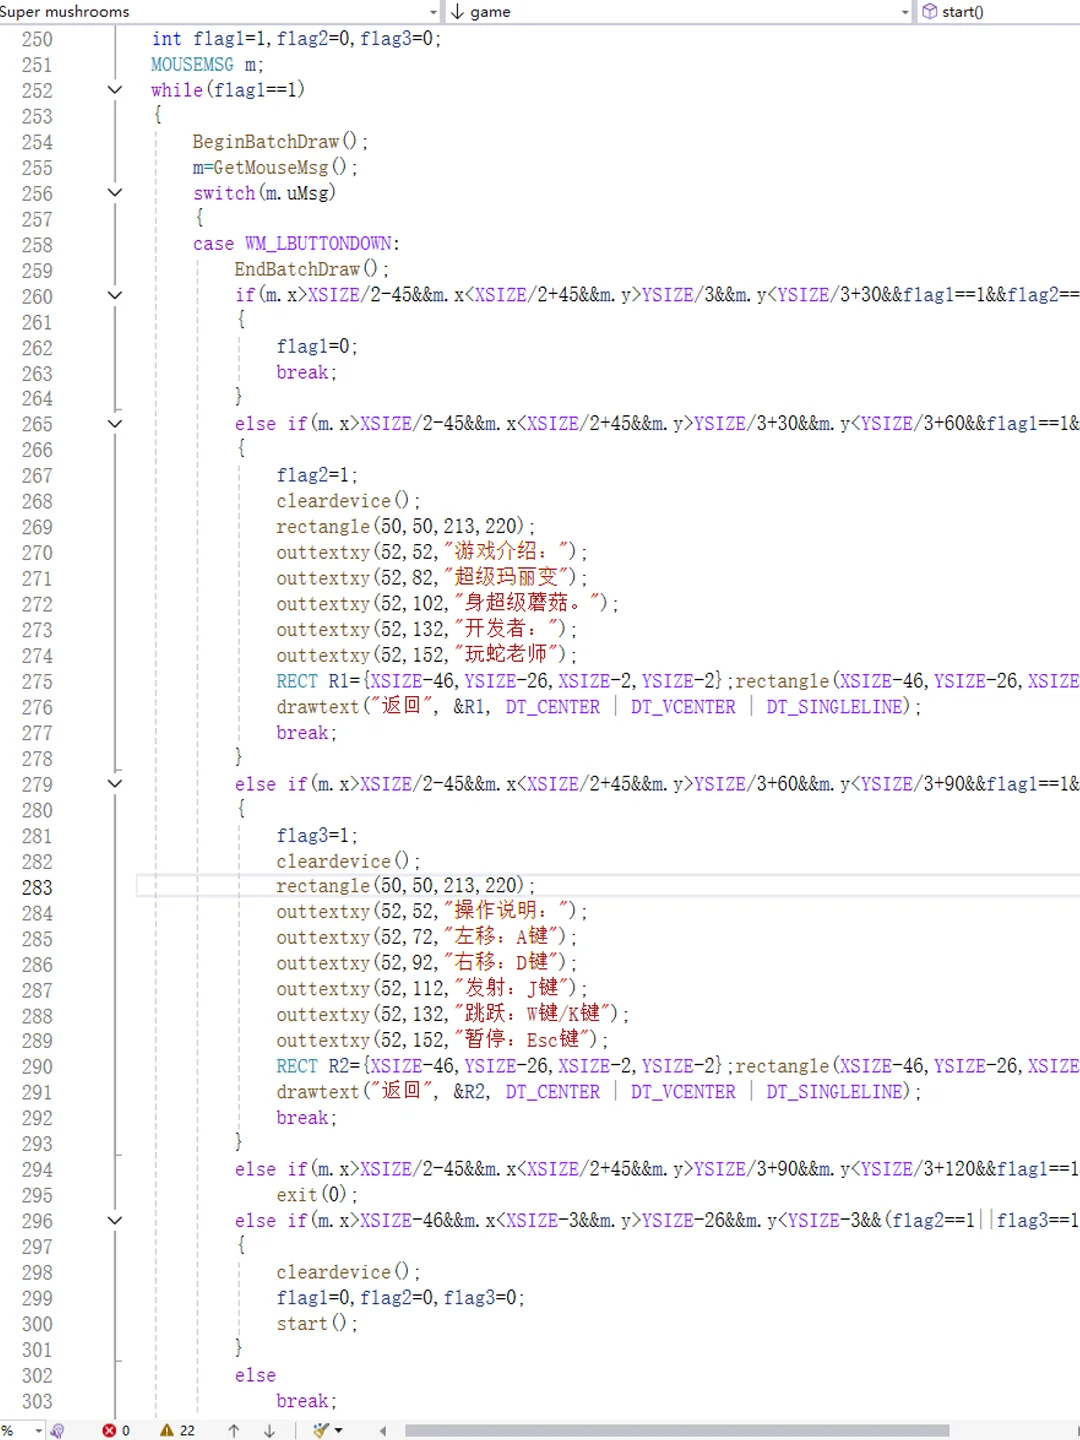Click the else keyword on line 302

pyautogui.click(x=255, y=1376)
